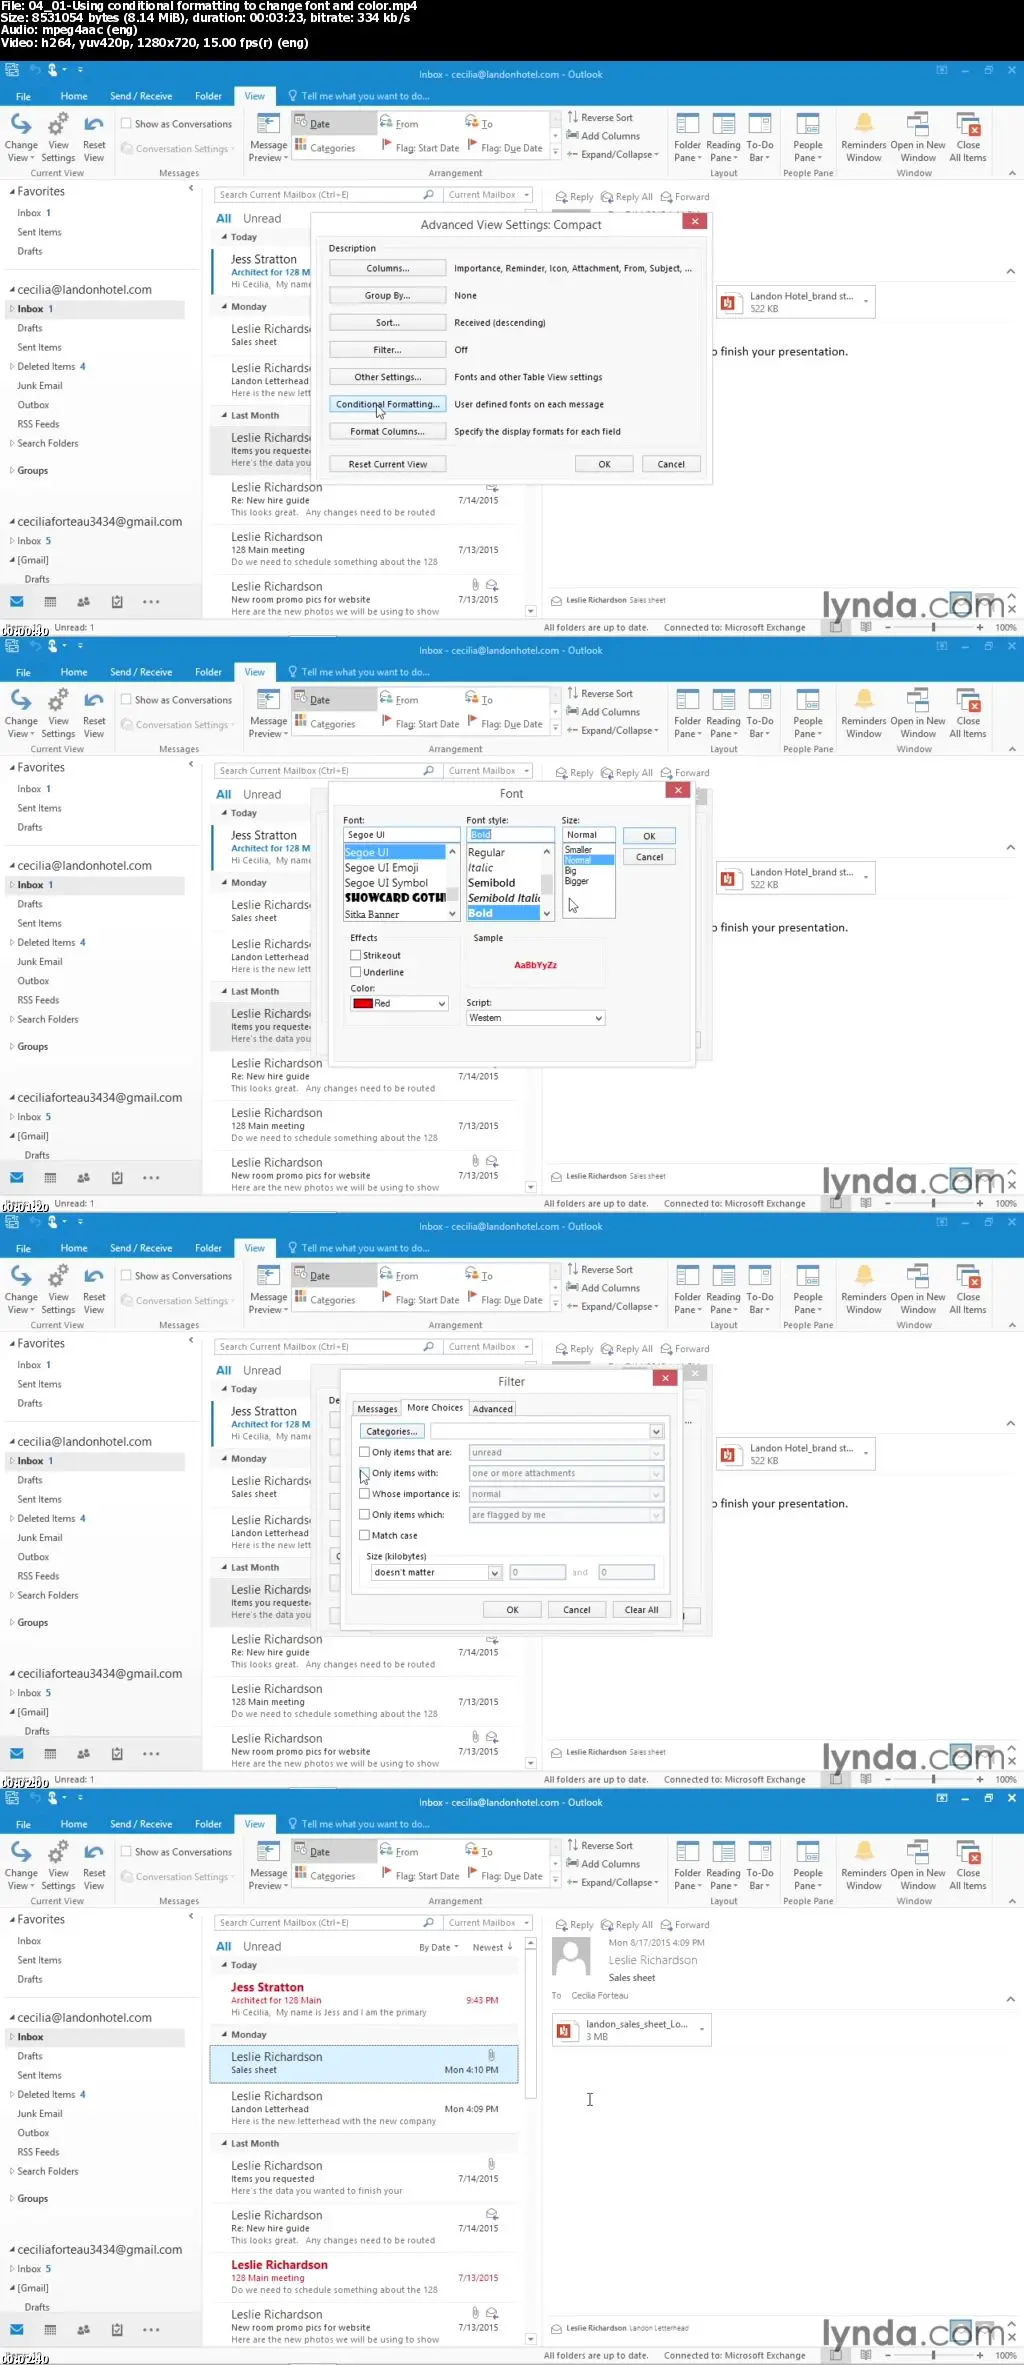Expand the landon_sales_sheet attachment dropdown arrow
The image size is (1024, 2365).
(x=702, y=2030)
